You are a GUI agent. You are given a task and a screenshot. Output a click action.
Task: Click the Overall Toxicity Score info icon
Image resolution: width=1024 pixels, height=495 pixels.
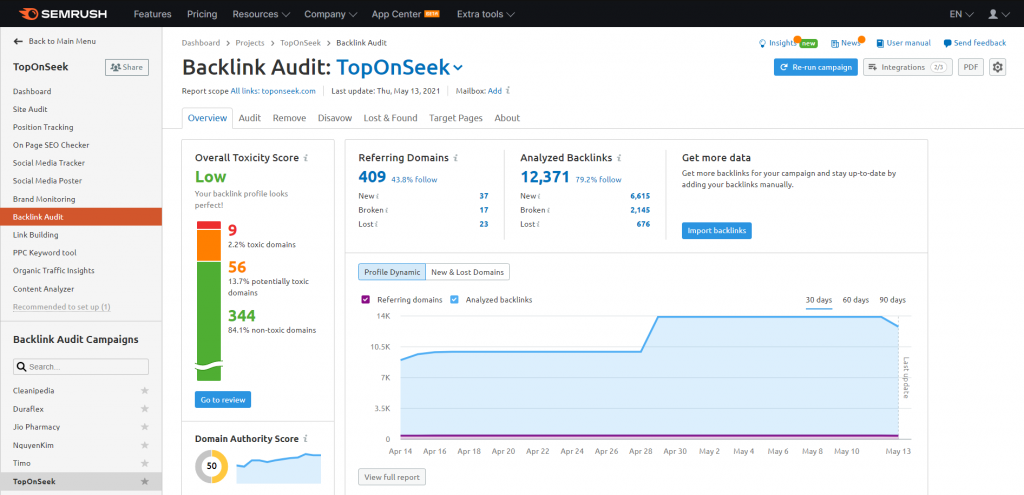point(306,158)
